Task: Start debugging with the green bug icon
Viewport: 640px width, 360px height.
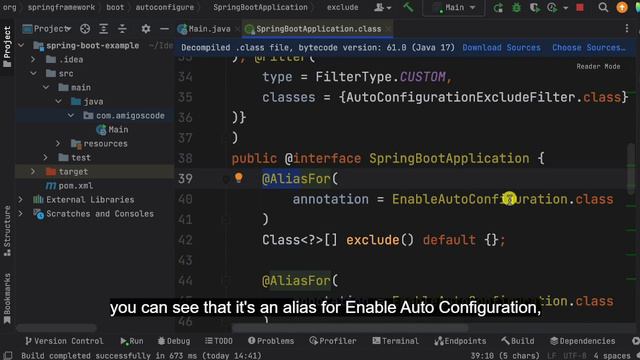Action: (x=516, y=7)
